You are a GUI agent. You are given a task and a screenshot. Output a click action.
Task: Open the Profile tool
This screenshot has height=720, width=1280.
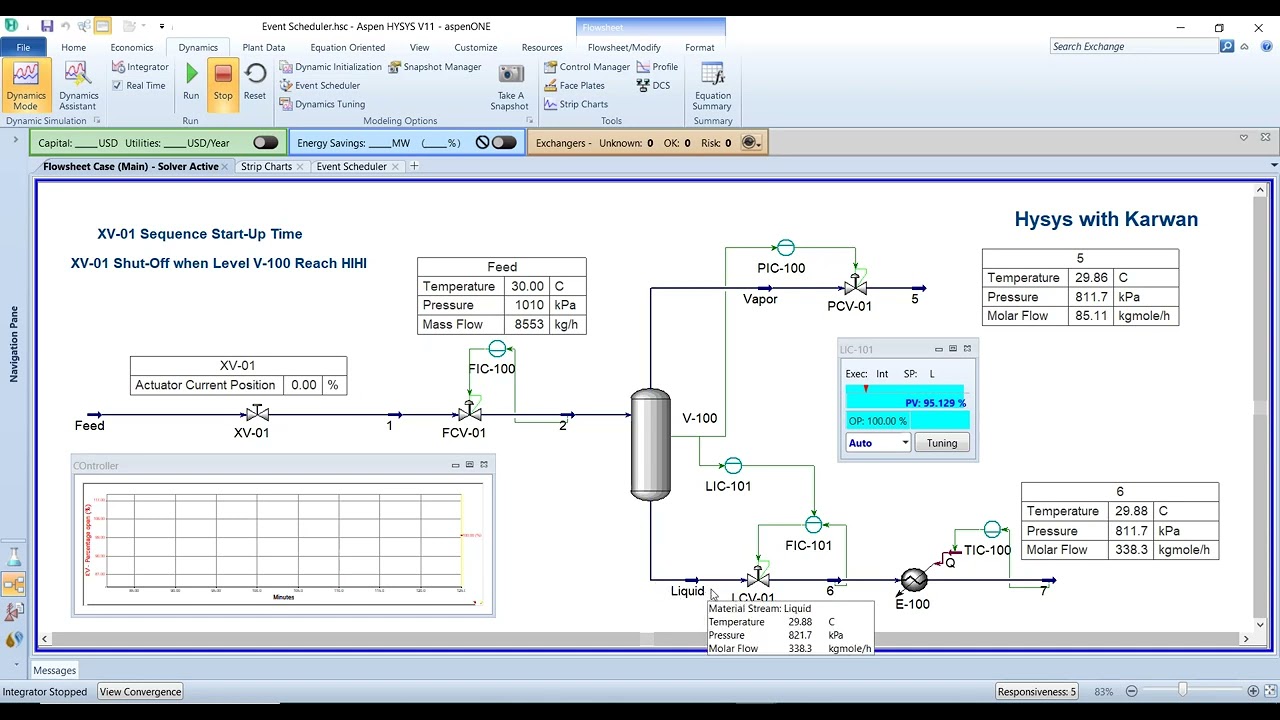pyautogui.click(x=657, y=67)
